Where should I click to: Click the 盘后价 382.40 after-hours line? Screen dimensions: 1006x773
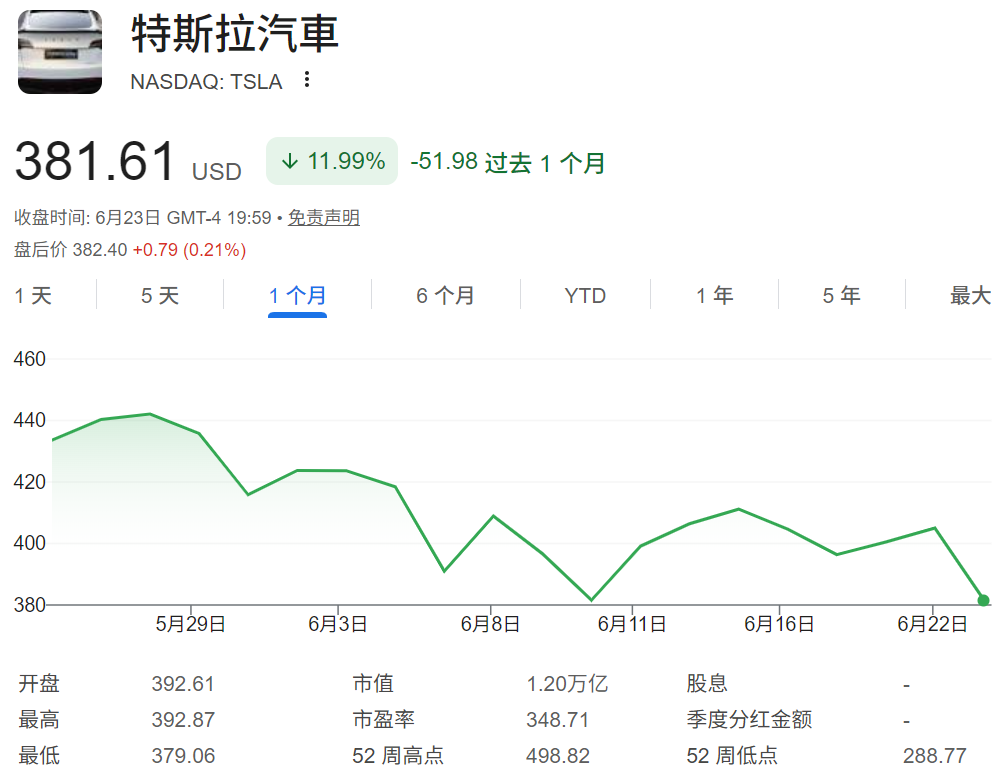(130, 250)
